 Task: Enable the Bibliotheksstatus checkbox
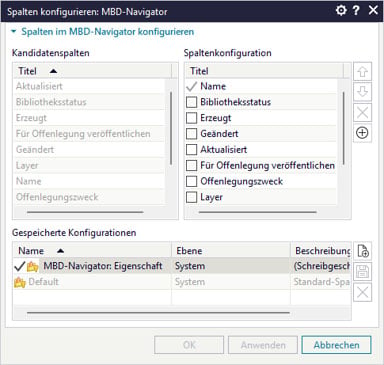tap(191, 102)
